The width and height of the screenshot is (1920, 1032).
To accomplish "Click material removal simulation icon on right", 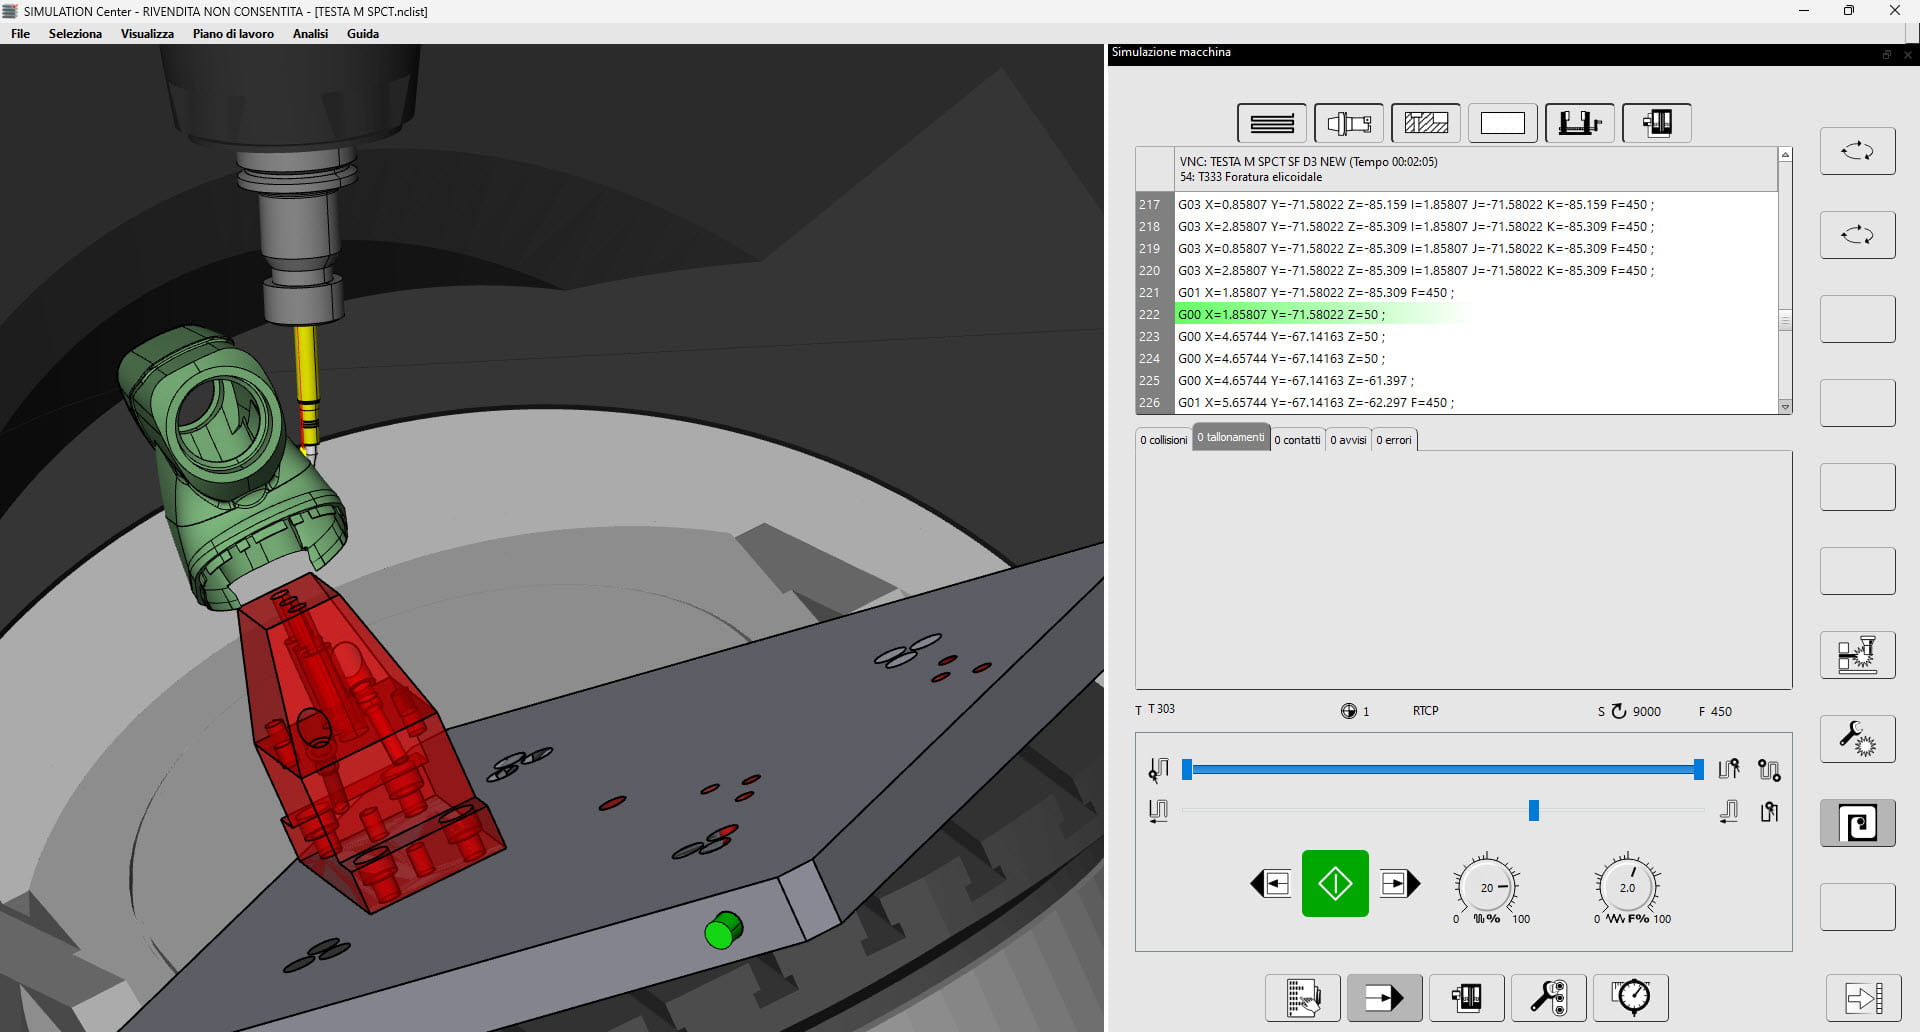I will click(1857, 655).
